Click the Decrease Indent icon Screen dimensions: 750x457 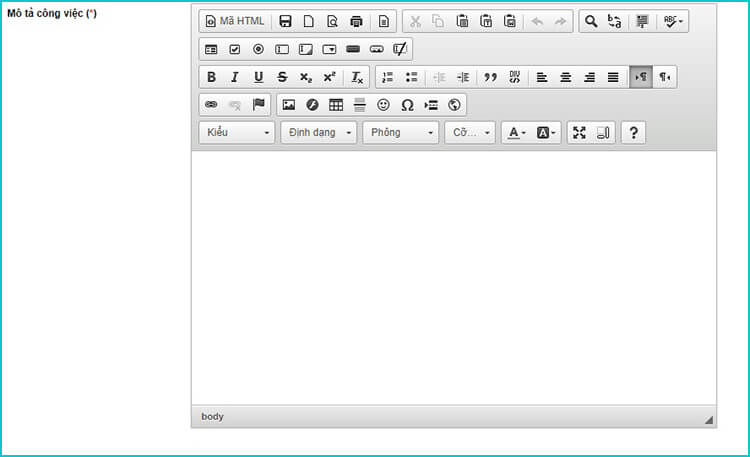[x=439, y=77]
